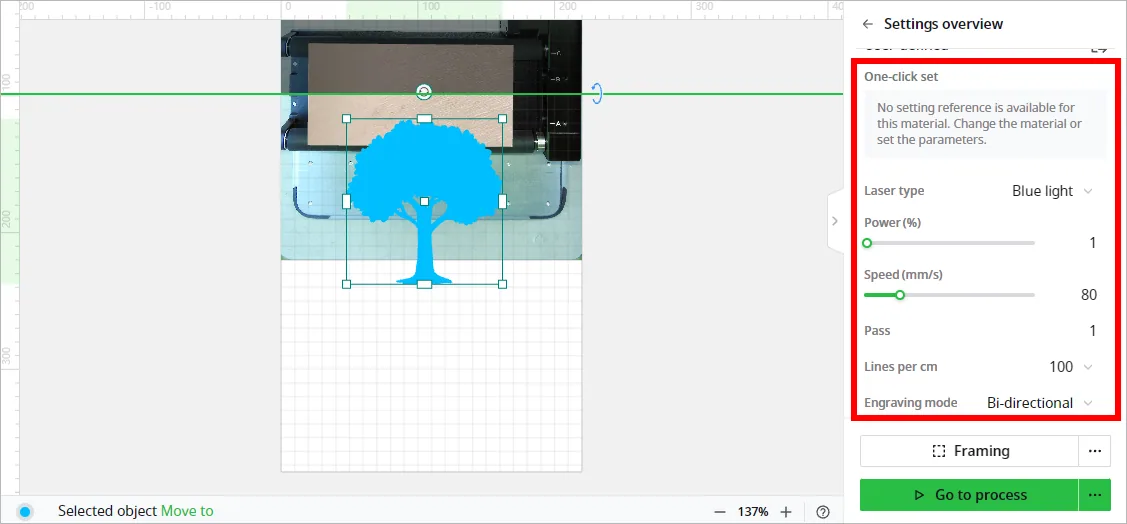This screenshot has width=1127, height=524.
Task: Zoom in with the plus icon
Action: [x=786, y=512]
